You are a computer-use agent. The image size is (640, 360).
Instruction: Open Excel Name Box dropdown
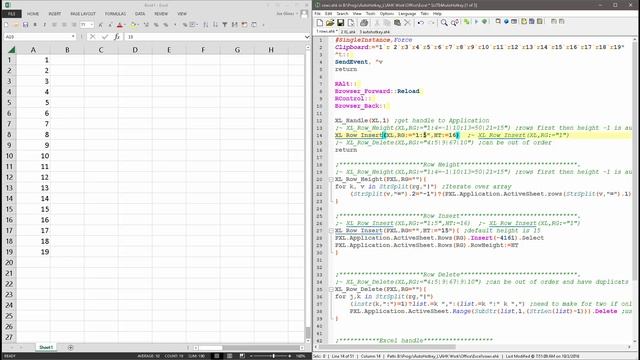pyautogui.click(x=73, y=37)
